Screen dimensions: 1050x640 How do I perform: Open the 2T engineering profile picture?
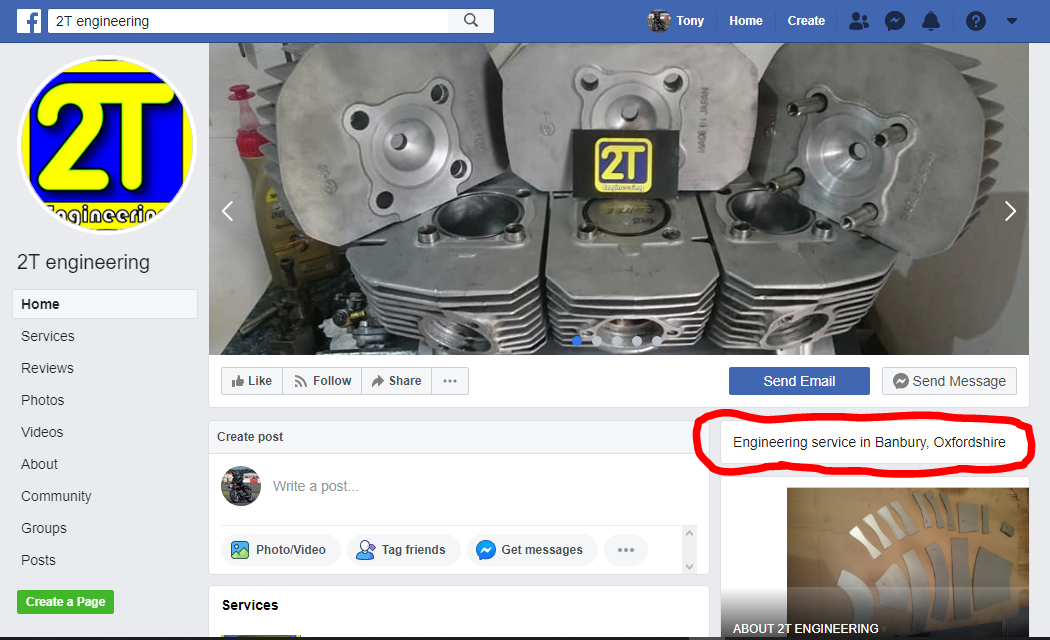coord(107,145)
